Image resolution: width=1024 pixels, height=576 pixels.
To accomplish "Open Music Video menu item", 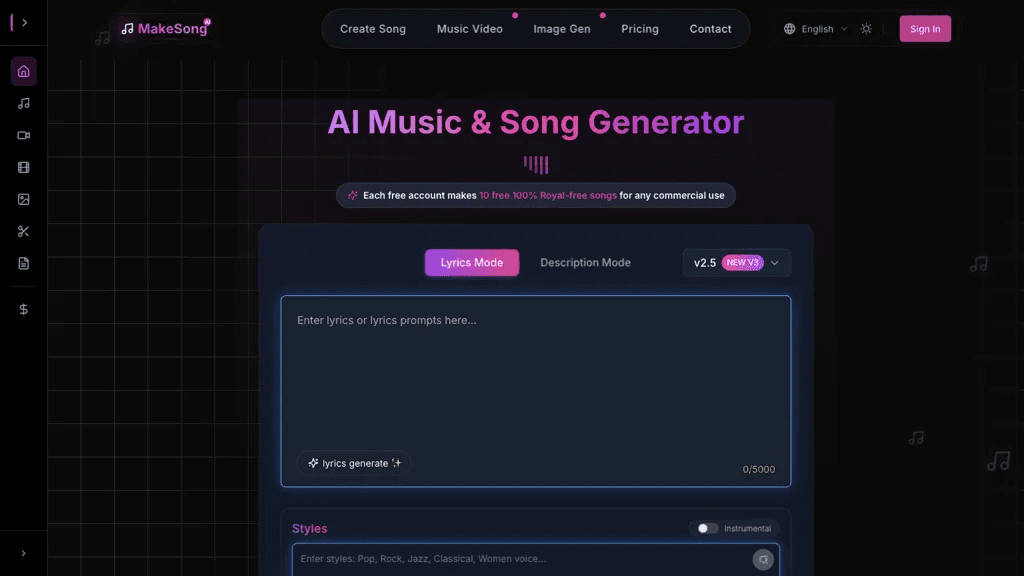I will (470, 29).
